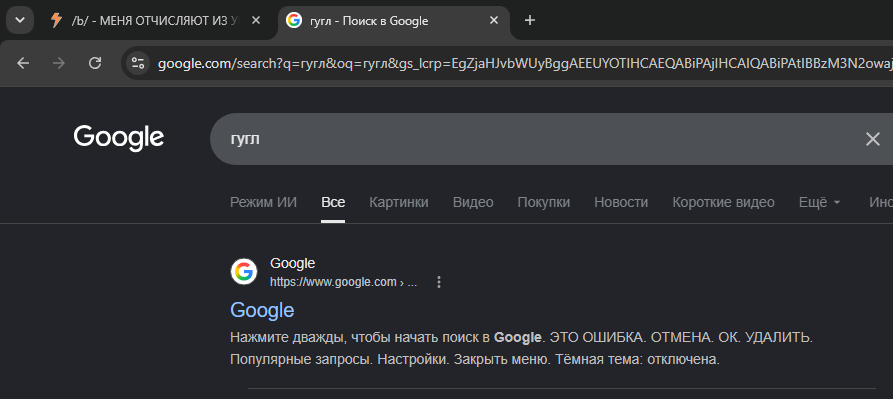Click the Google favicon of first result
The width and height of the screenshot is (893, 399).
click(244, 272)
